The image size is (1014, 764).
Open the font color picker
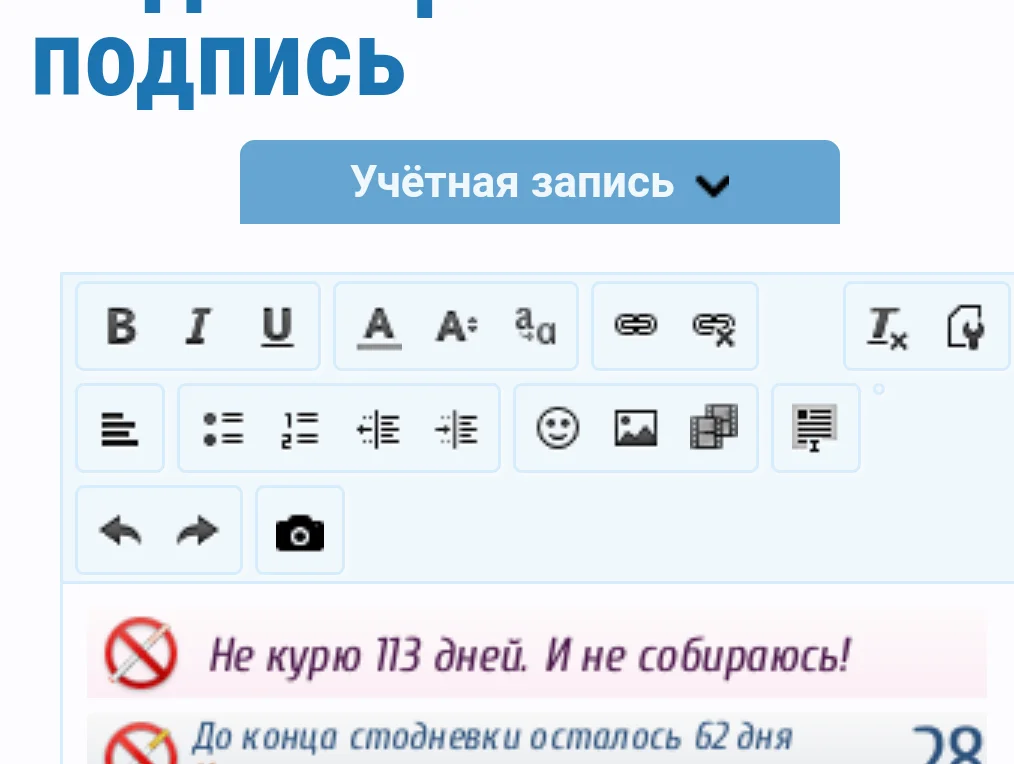click(379, 327)
